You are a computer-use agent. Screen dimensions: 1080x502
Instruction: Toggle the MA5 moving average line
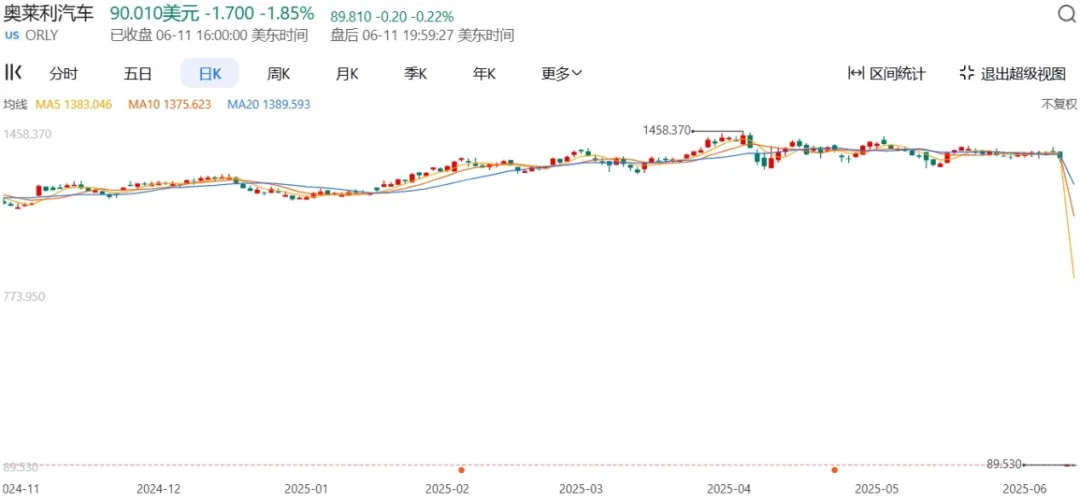[x=73, y=104]
